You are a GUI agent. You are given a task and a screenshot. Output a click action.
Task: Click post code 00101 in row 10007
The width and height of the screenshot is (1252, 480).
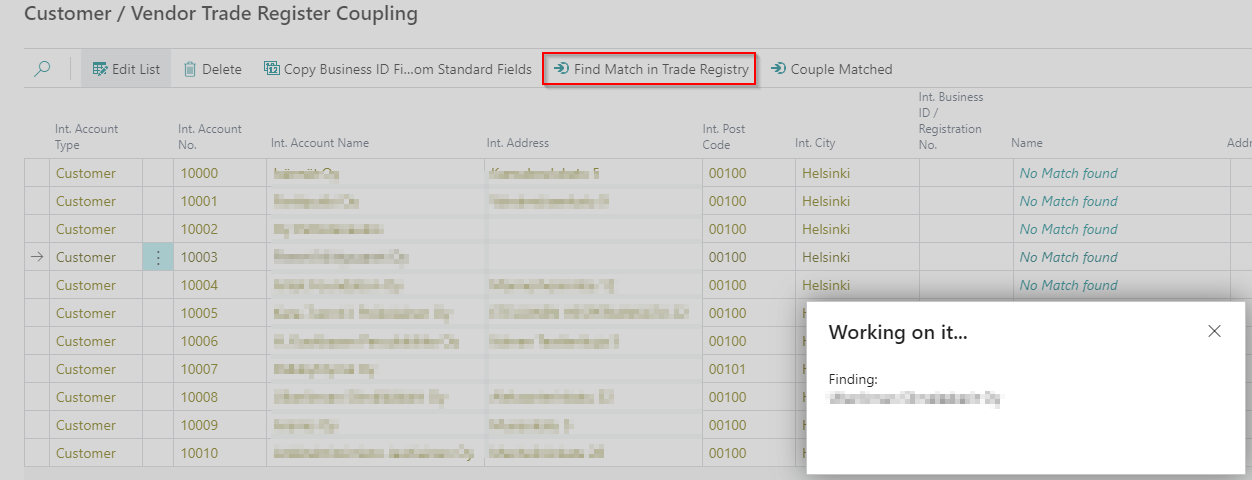(728, 369)
